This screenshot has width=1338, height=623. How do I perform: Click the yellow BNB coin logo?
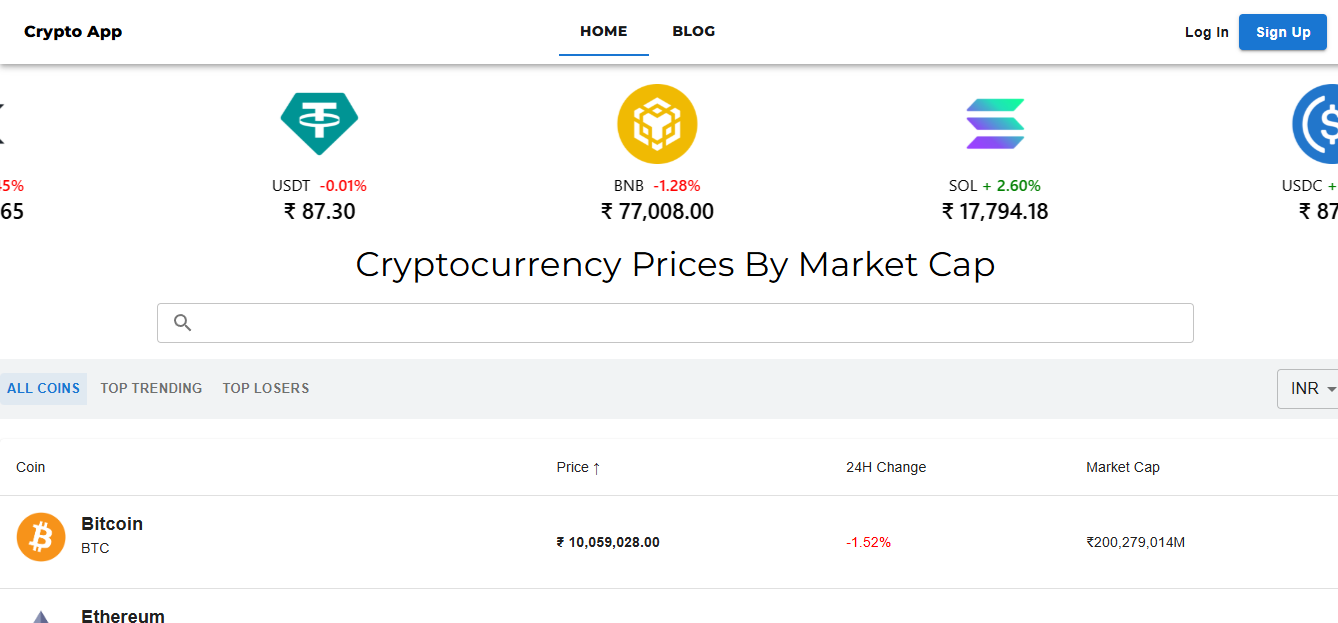coord(657,124)
